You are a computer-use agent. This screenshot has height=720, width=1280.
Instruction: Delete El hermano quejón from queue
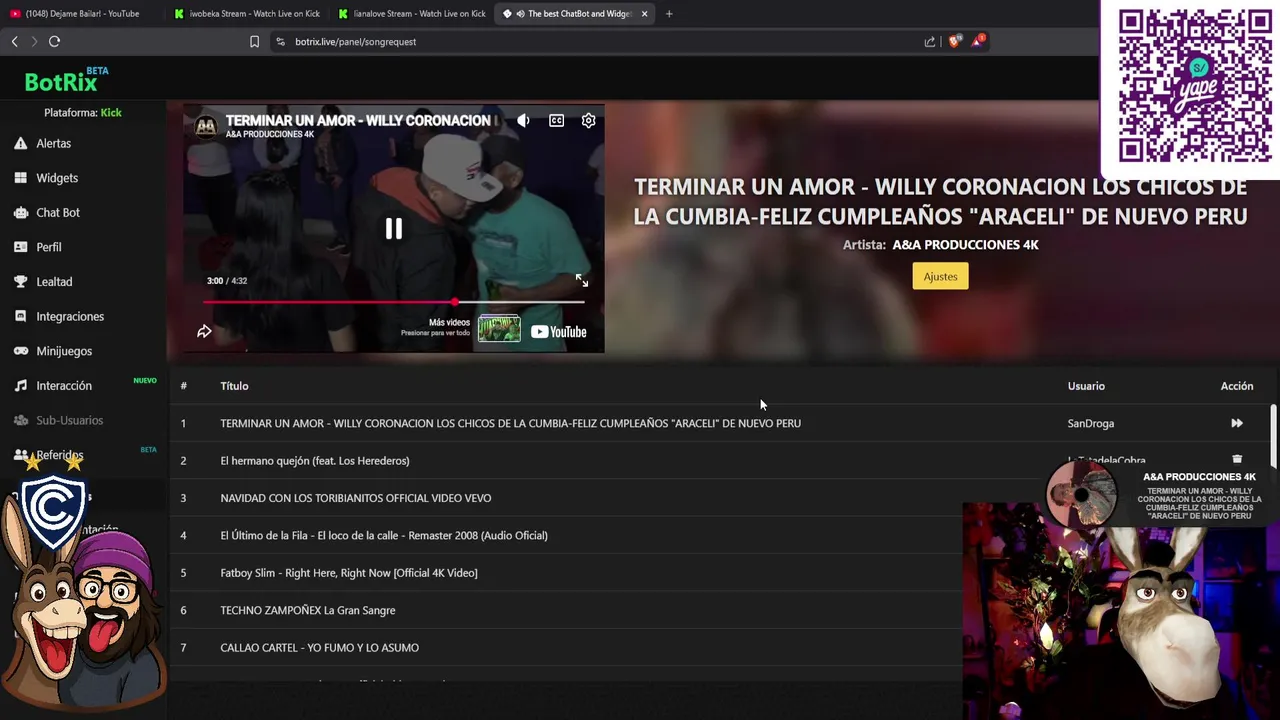tap(1237, 459)
